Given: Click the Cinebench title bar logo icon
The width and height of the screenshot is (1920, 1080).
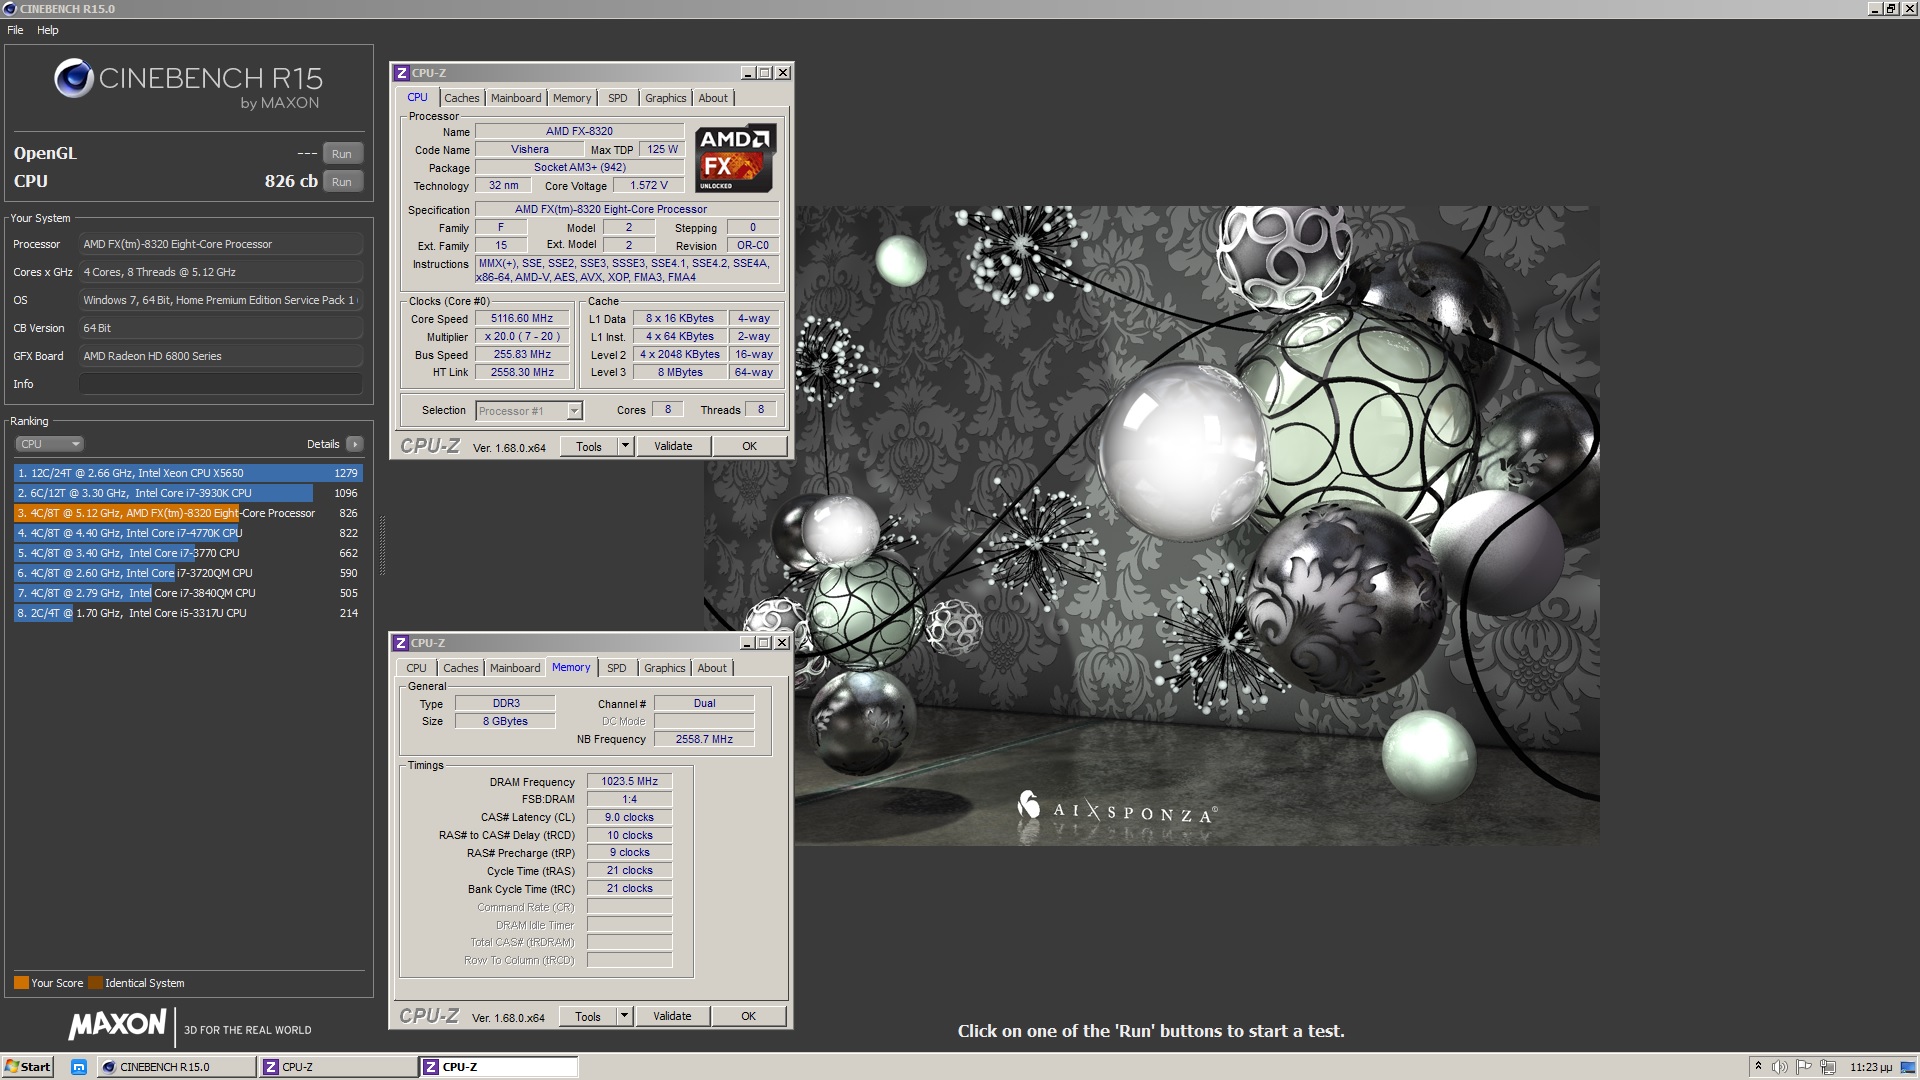Looking at the screenshot, I should click(10, 9).
